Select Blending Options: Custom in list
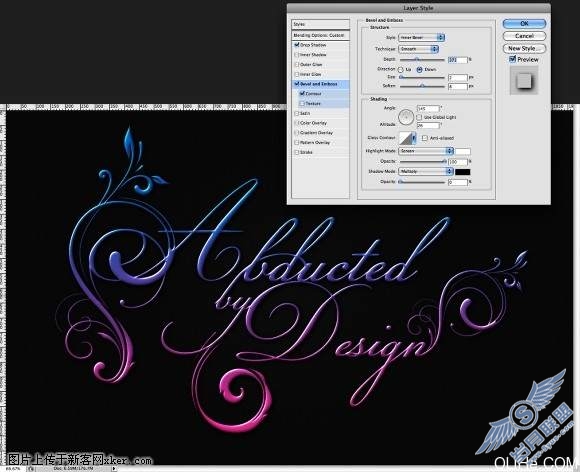The image size is (580, 472). tap(320, 35)
